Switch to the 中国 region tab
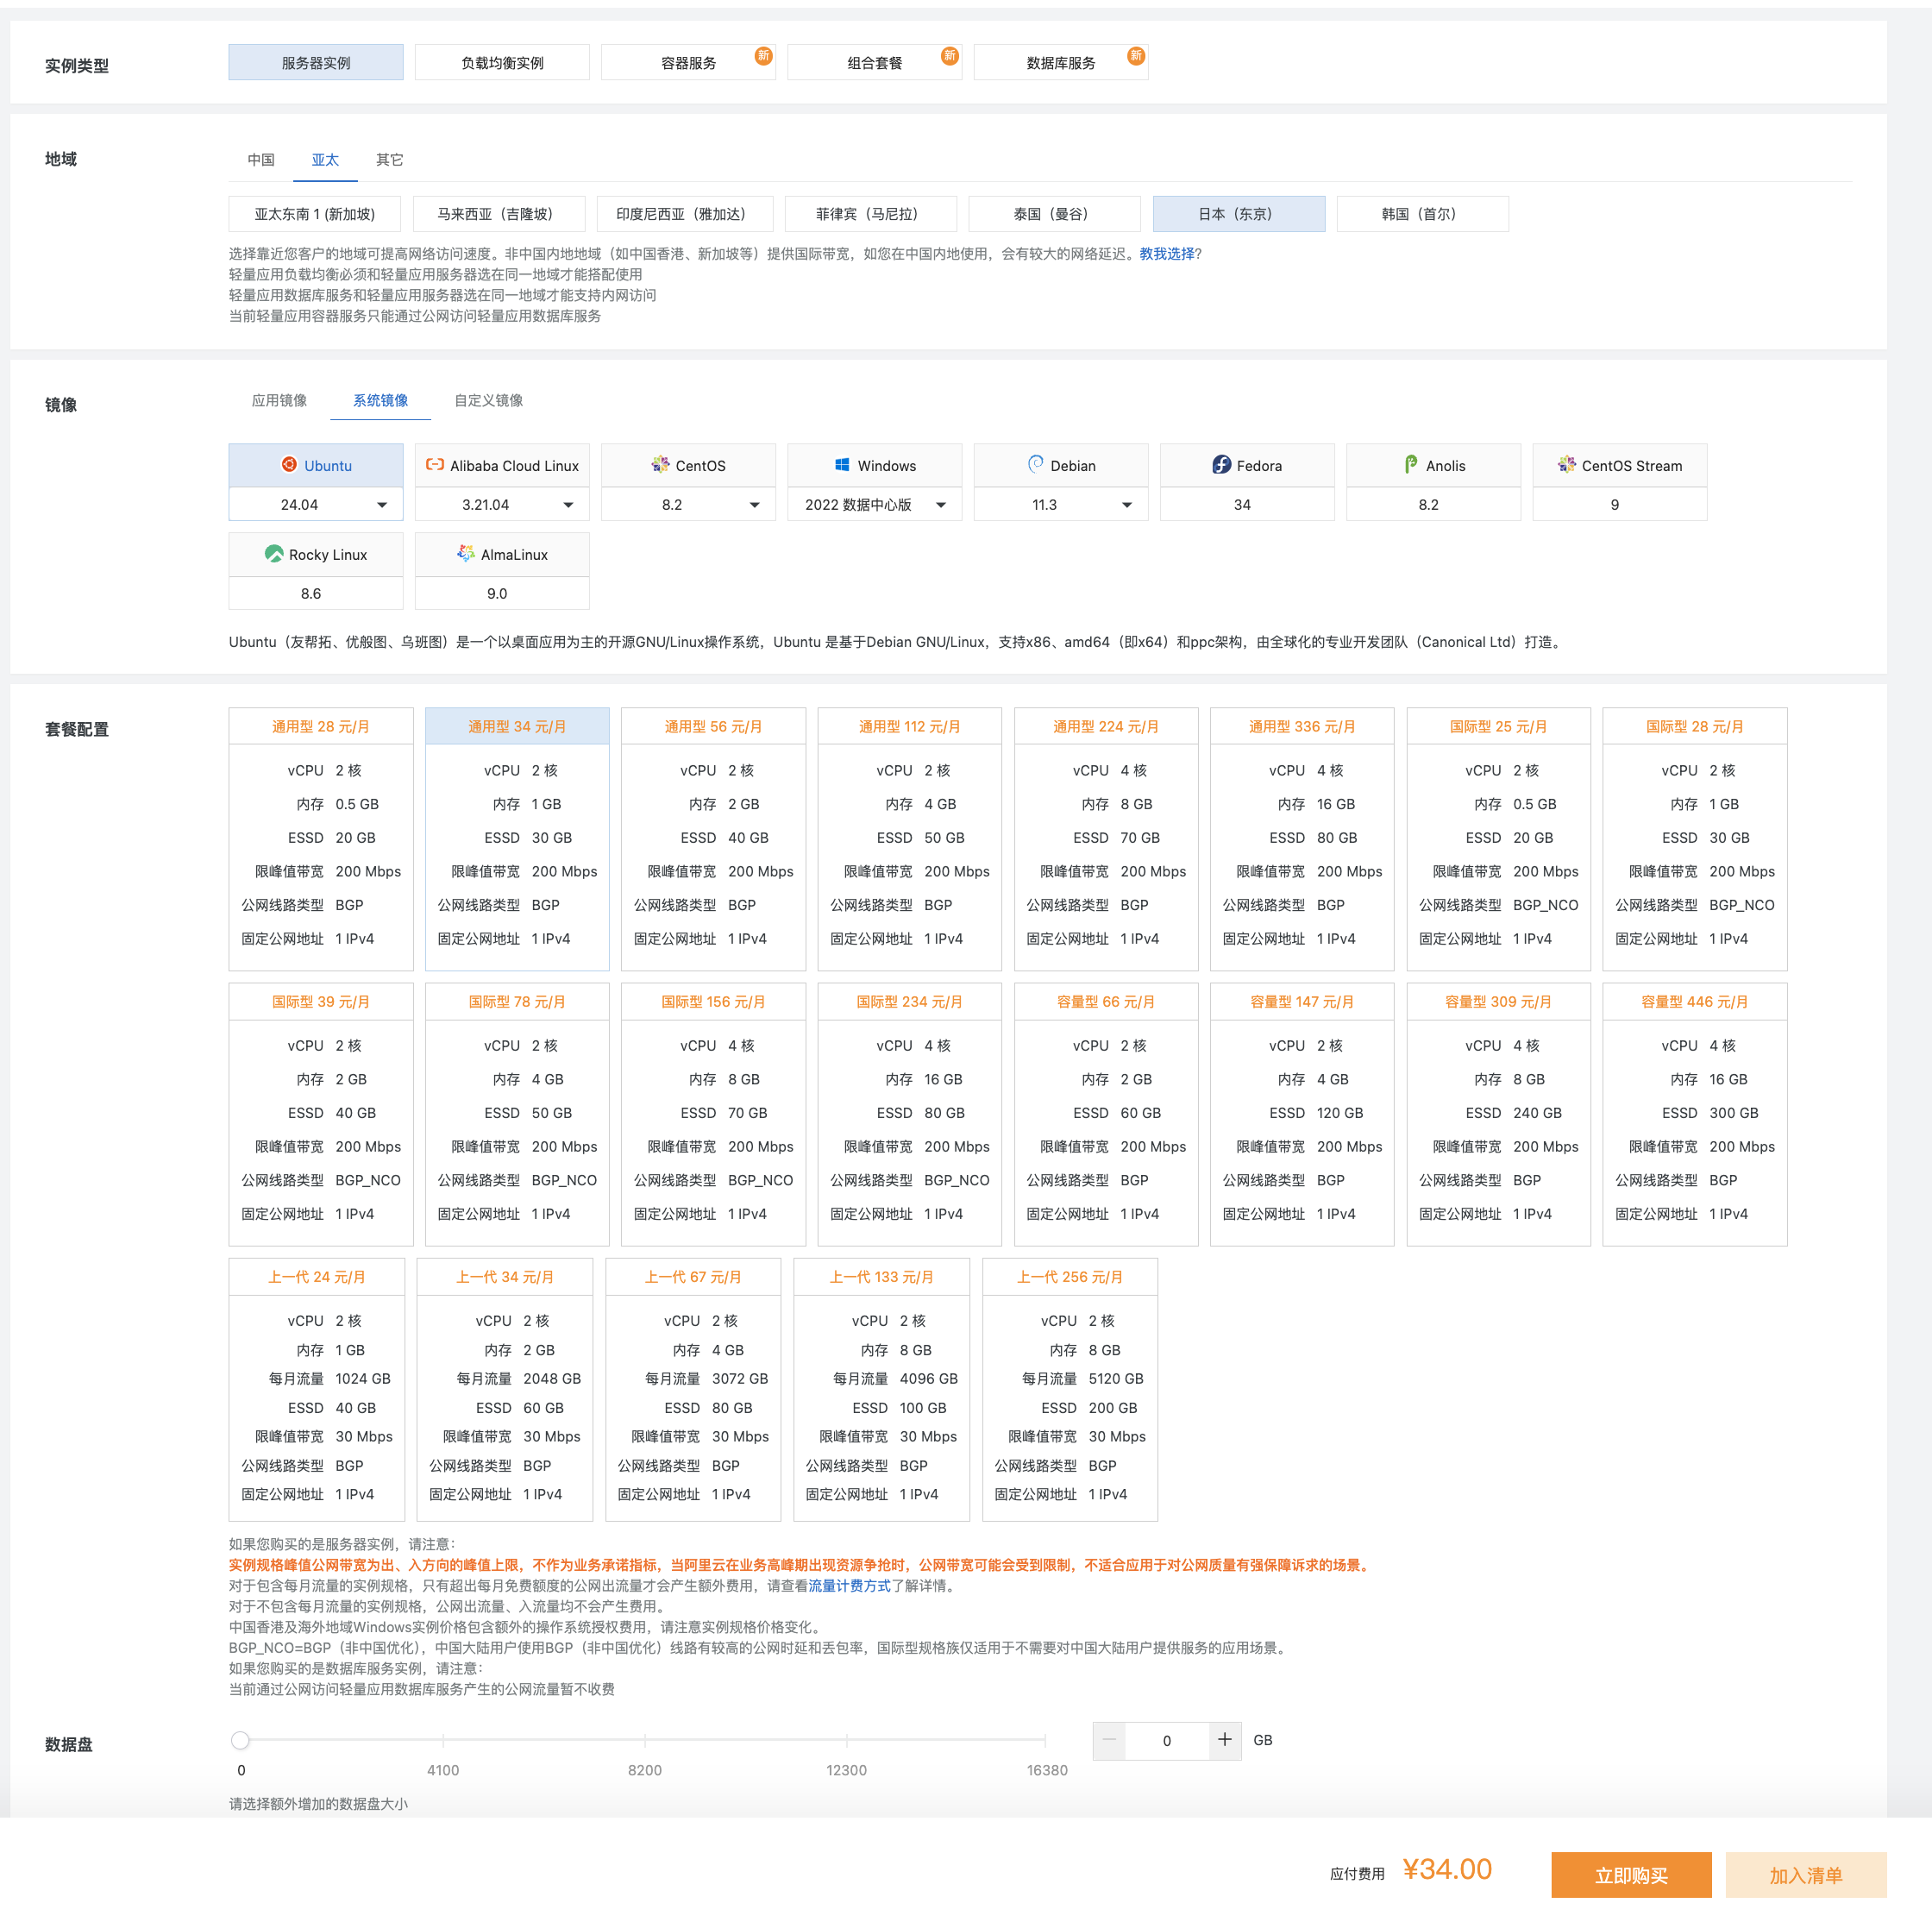The width and height of the screenshot is (1932, 1922). [261, 159]
